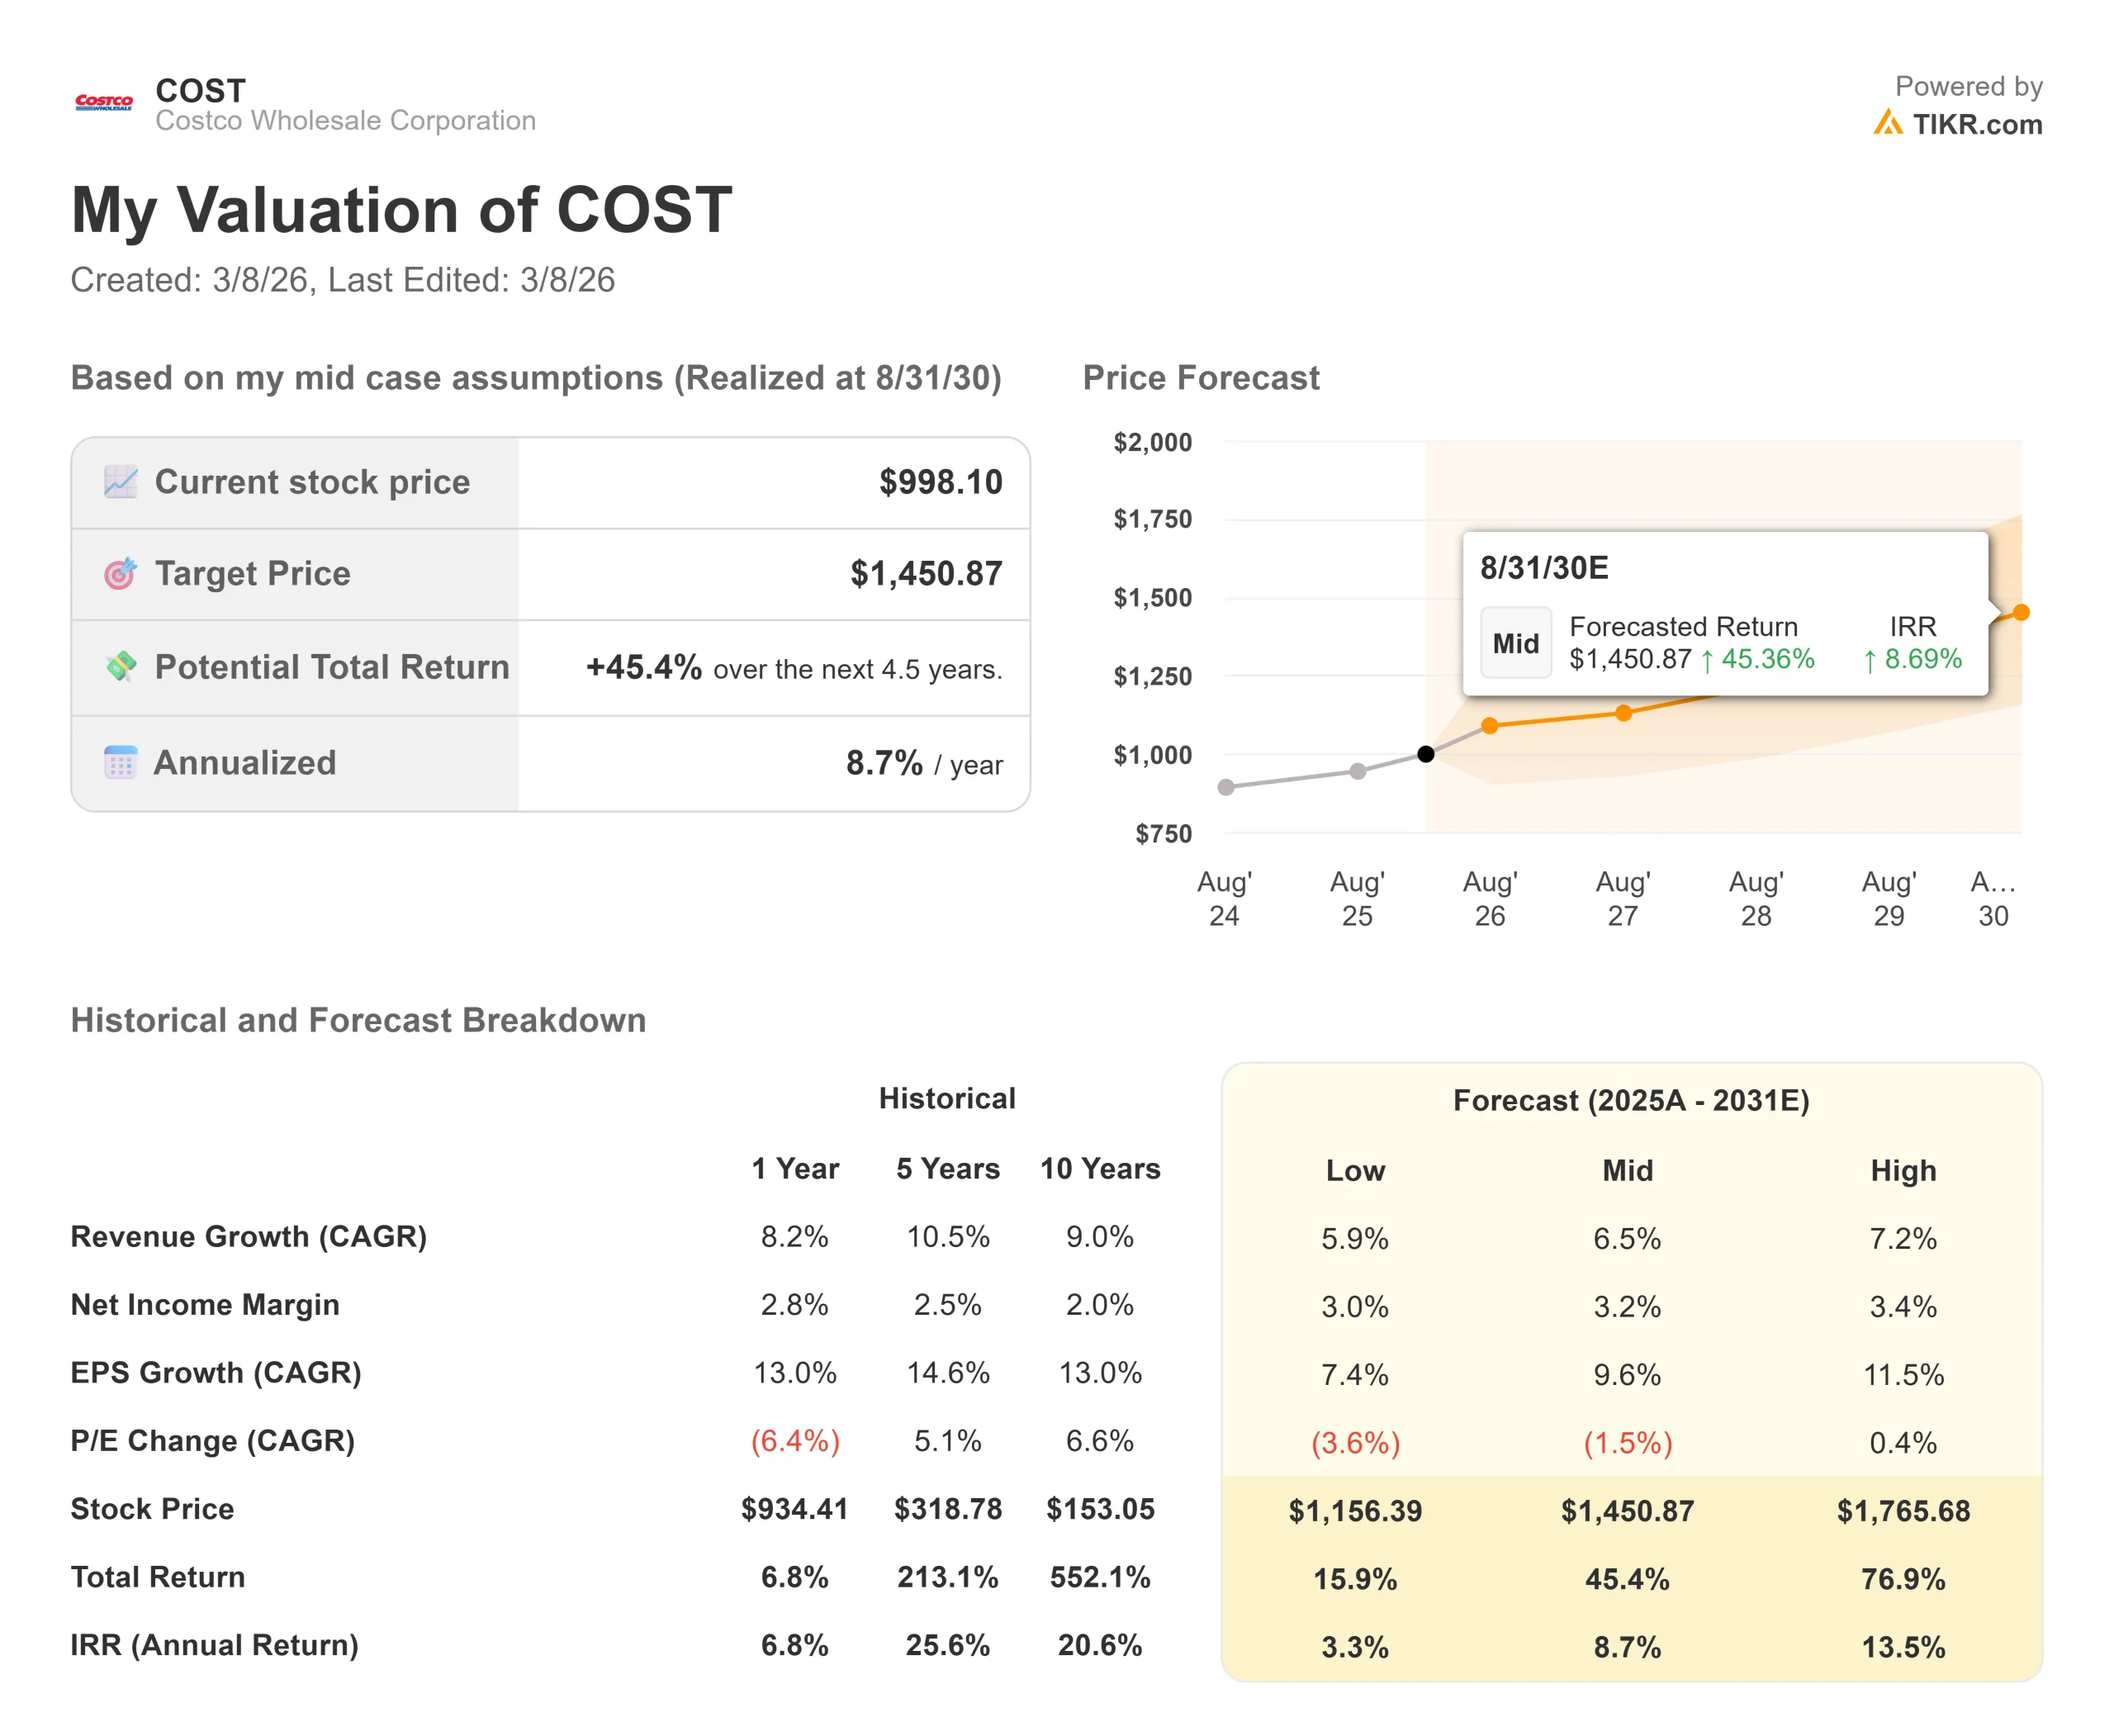The image size is (2114, 1736).
Task: Click the target icon beside Target Price
Action: tap(121, 573)
